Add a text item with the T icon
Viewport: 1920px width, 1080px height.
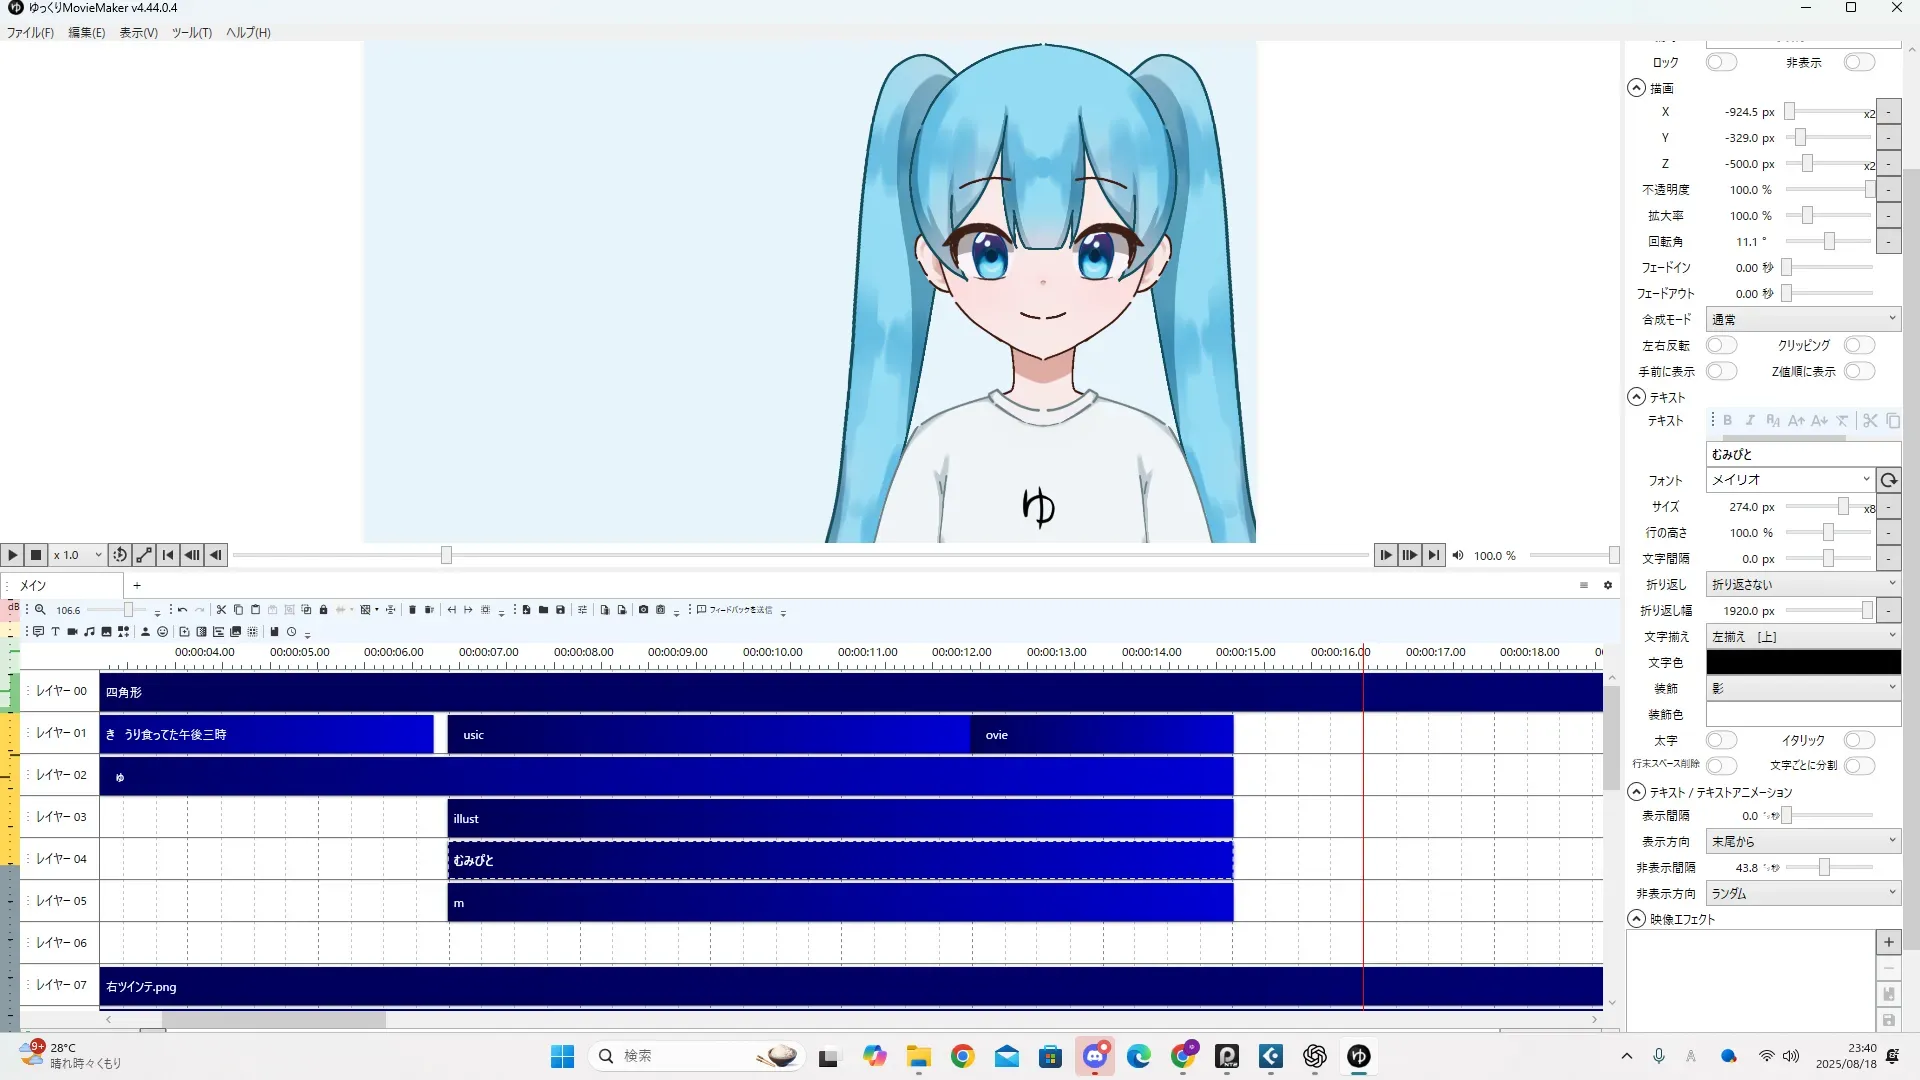pos(56,632)
